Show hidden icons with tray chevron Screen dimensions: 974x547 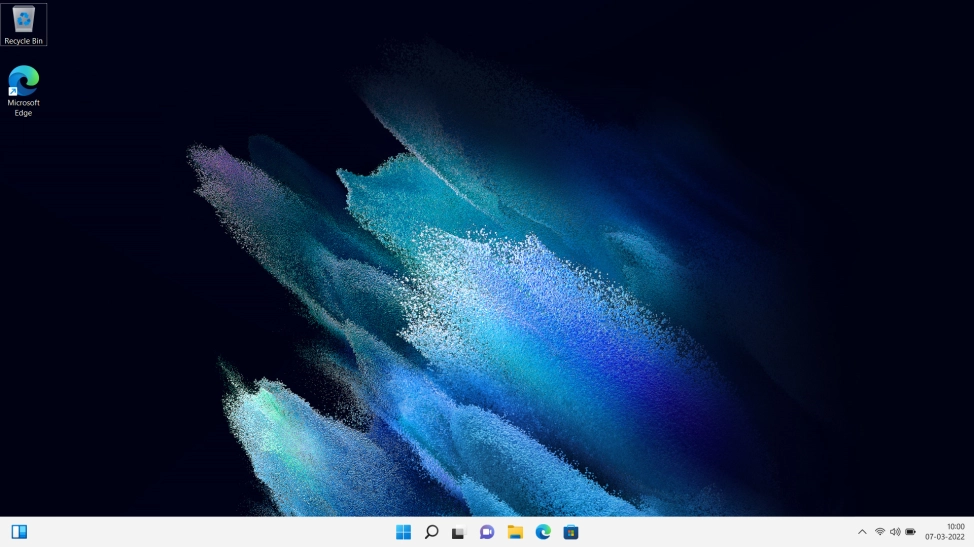coord(862,532)
